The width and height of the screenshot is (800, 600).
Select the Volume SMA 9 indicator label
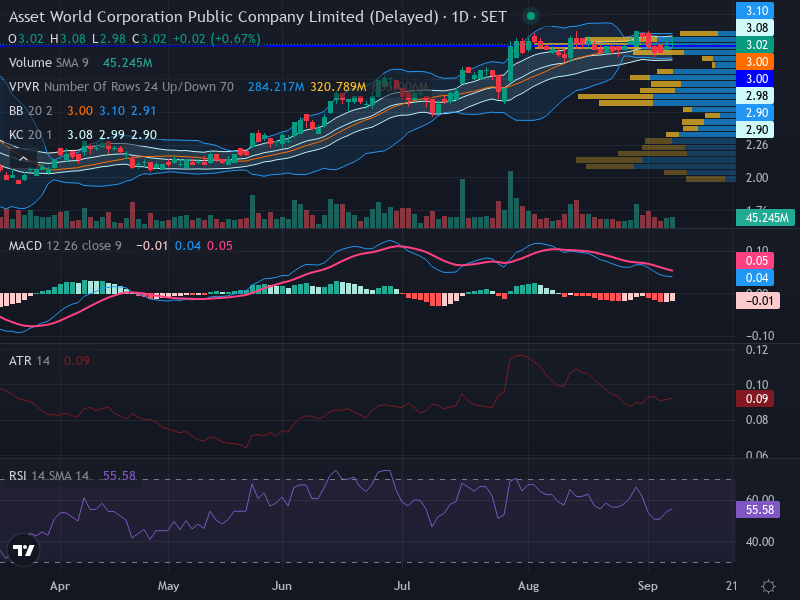tap(48, 63)
